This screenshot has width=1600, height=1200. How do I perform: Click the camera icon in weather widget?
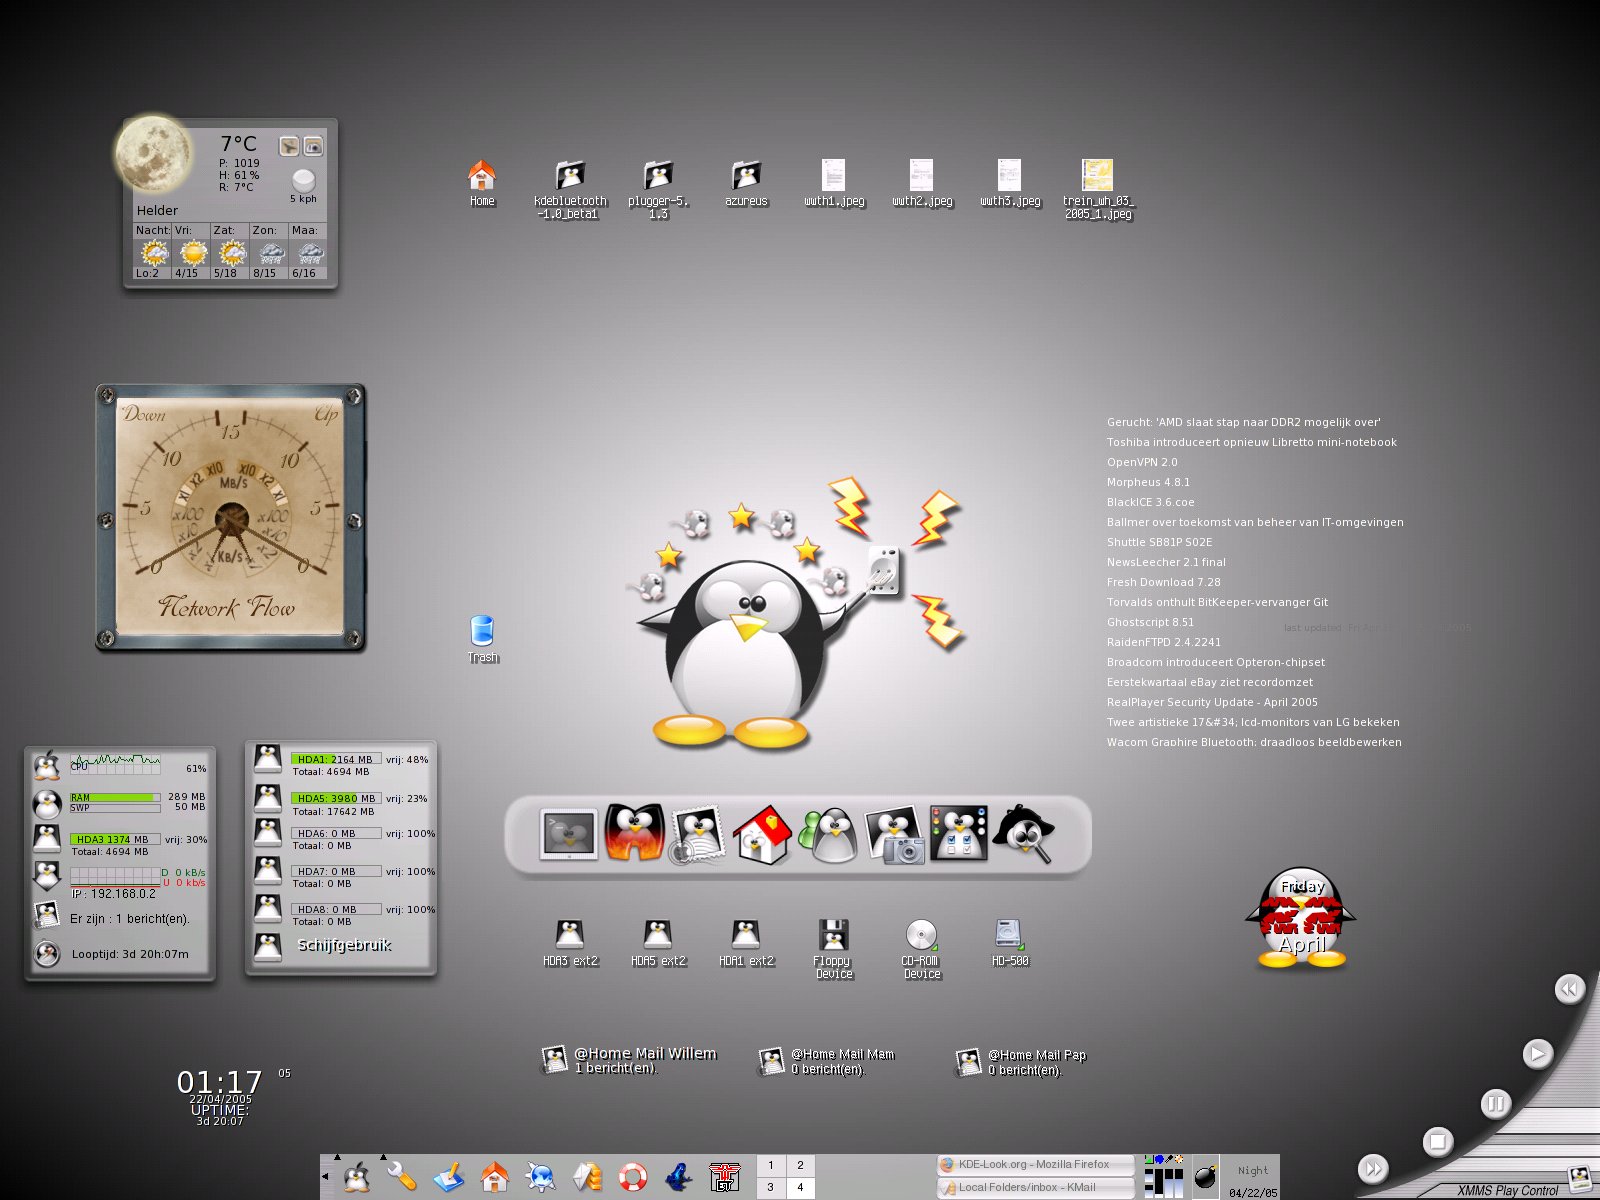coord(313,146)
